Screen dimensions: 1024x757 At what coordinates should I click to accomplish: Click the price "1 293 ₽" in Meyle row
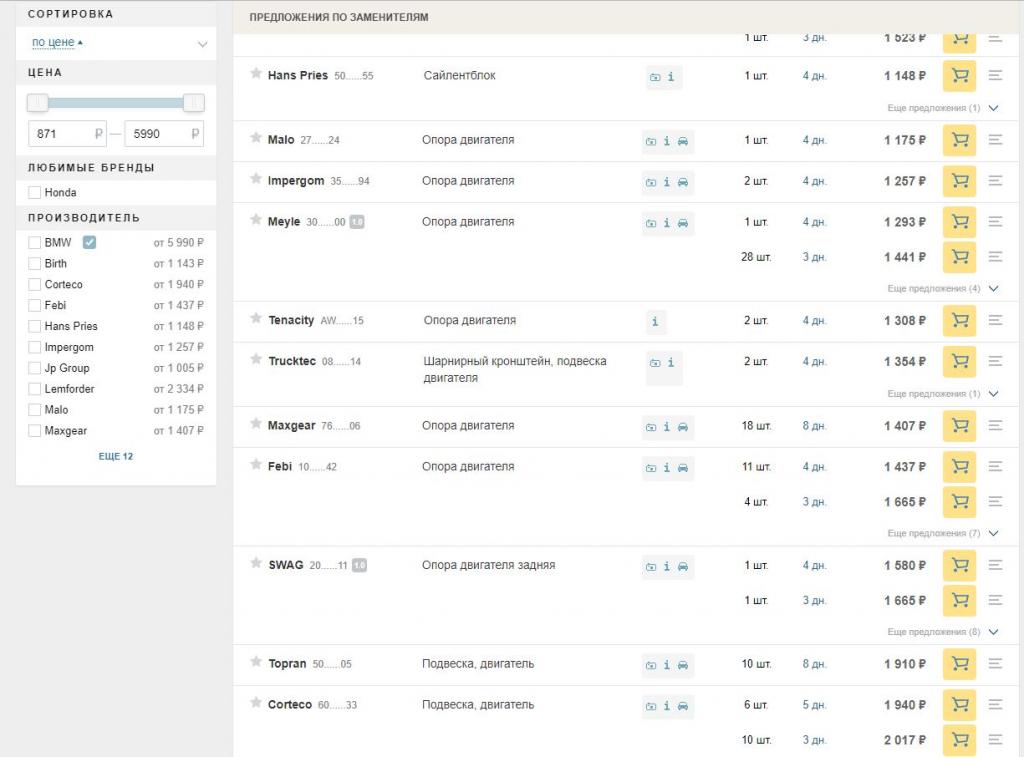pos(905,222)
